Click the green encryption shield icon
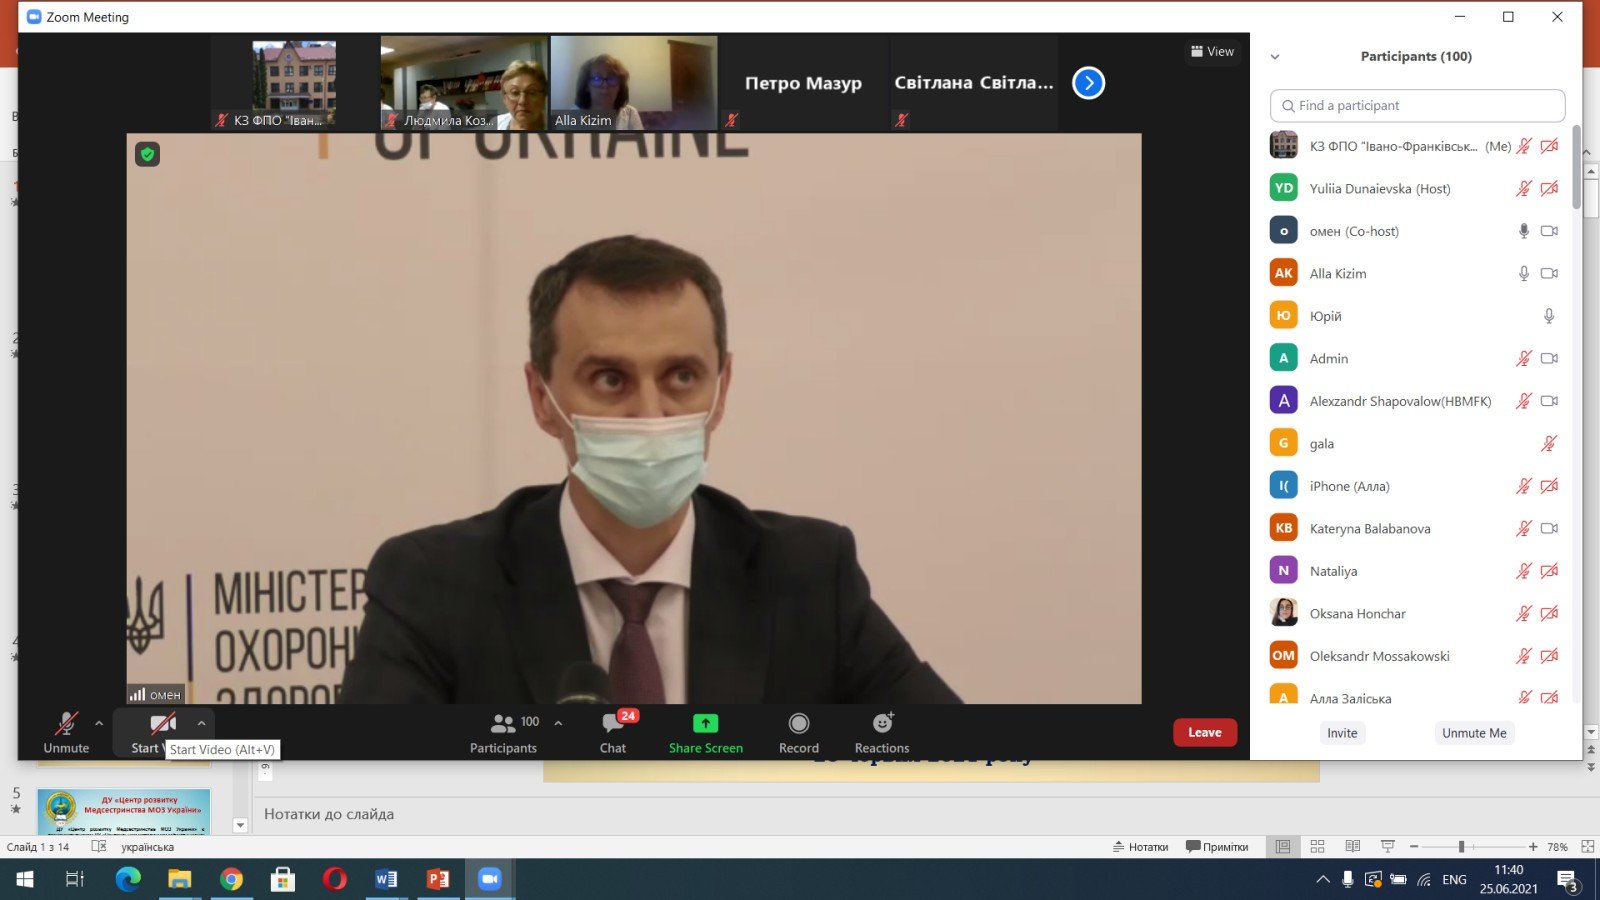Screen dimensions: 1600x900 click(148, 154)
